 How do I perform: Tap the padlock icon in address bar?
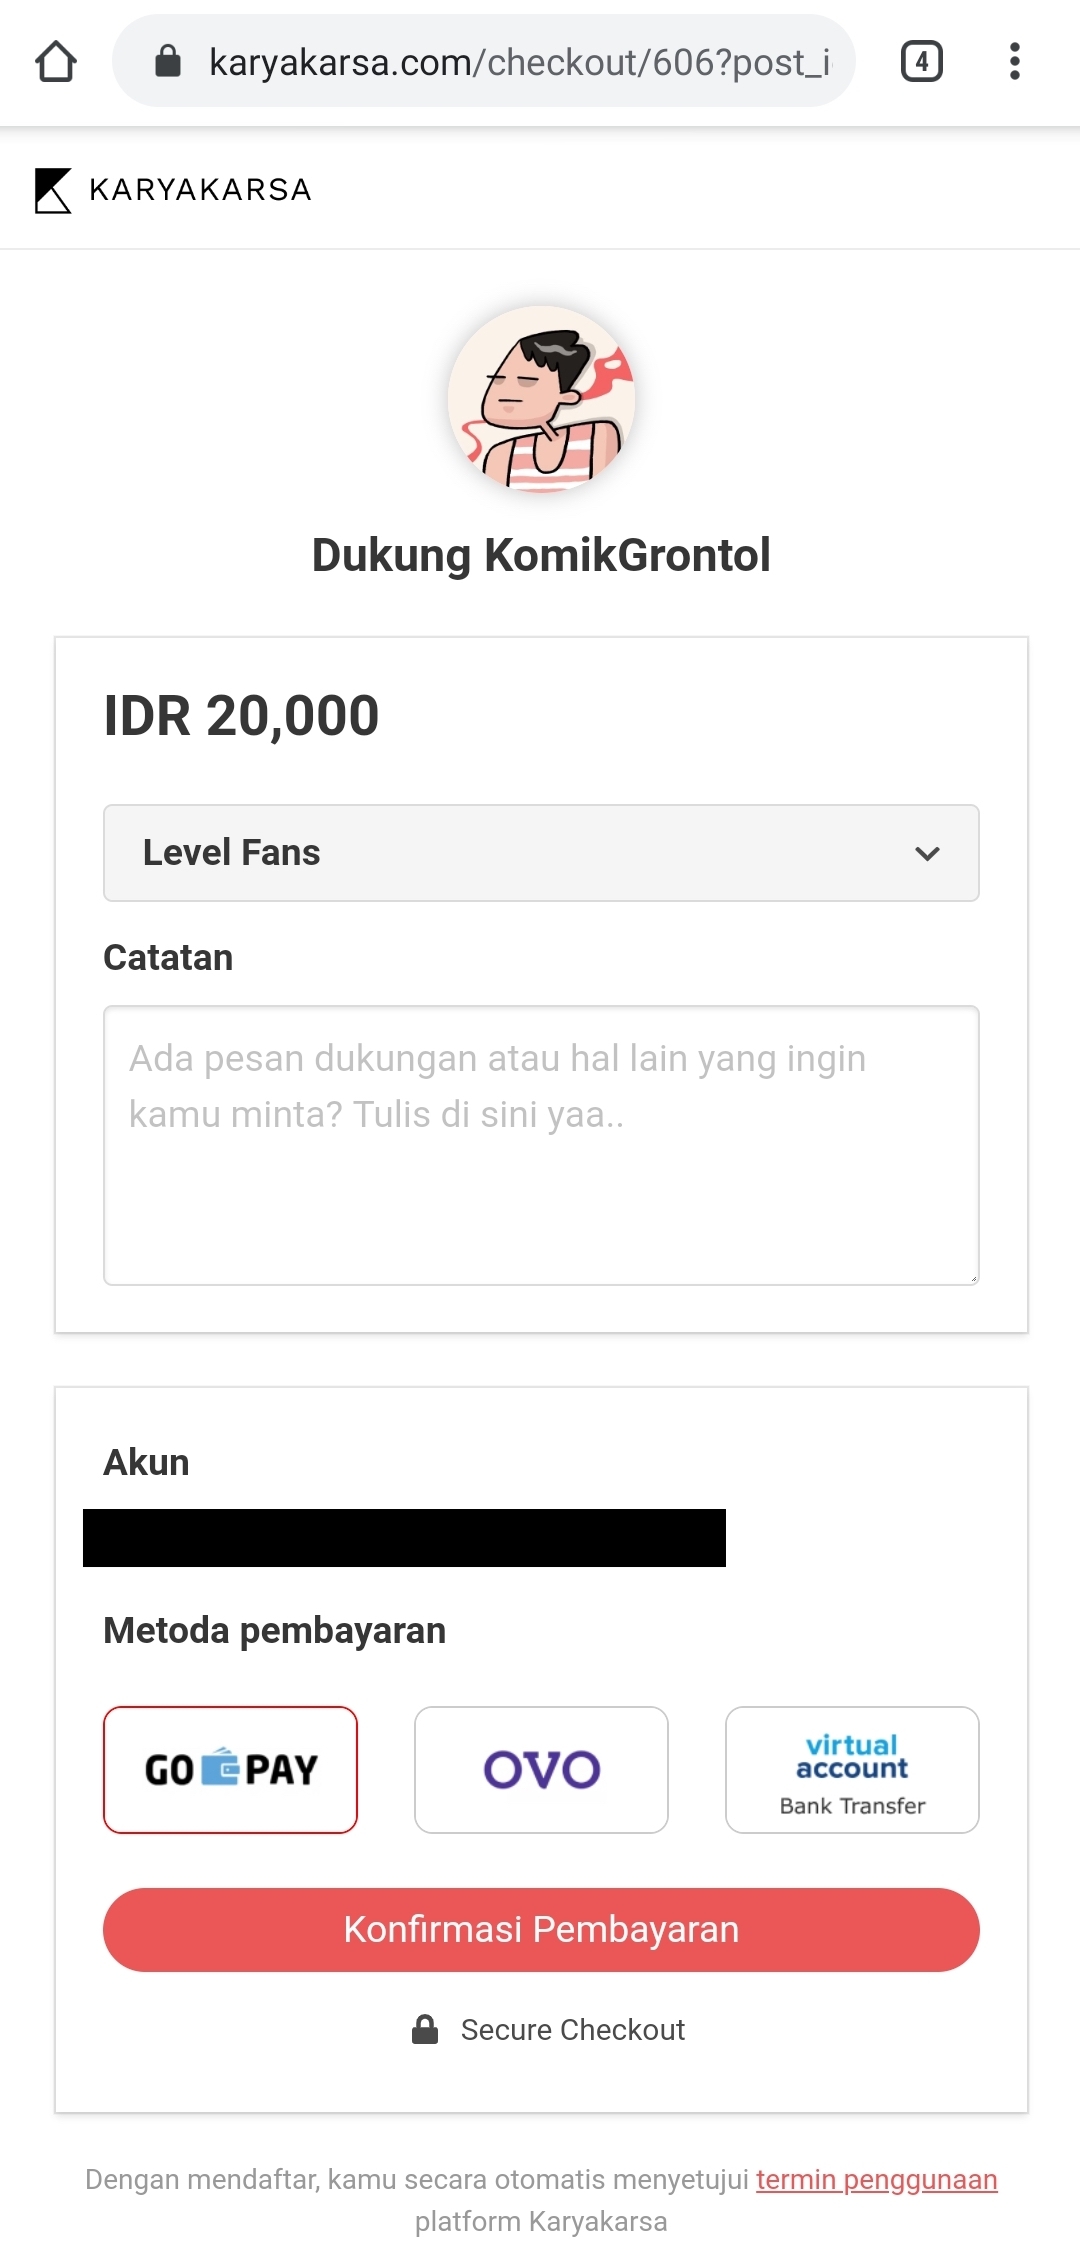coord(168,61)
